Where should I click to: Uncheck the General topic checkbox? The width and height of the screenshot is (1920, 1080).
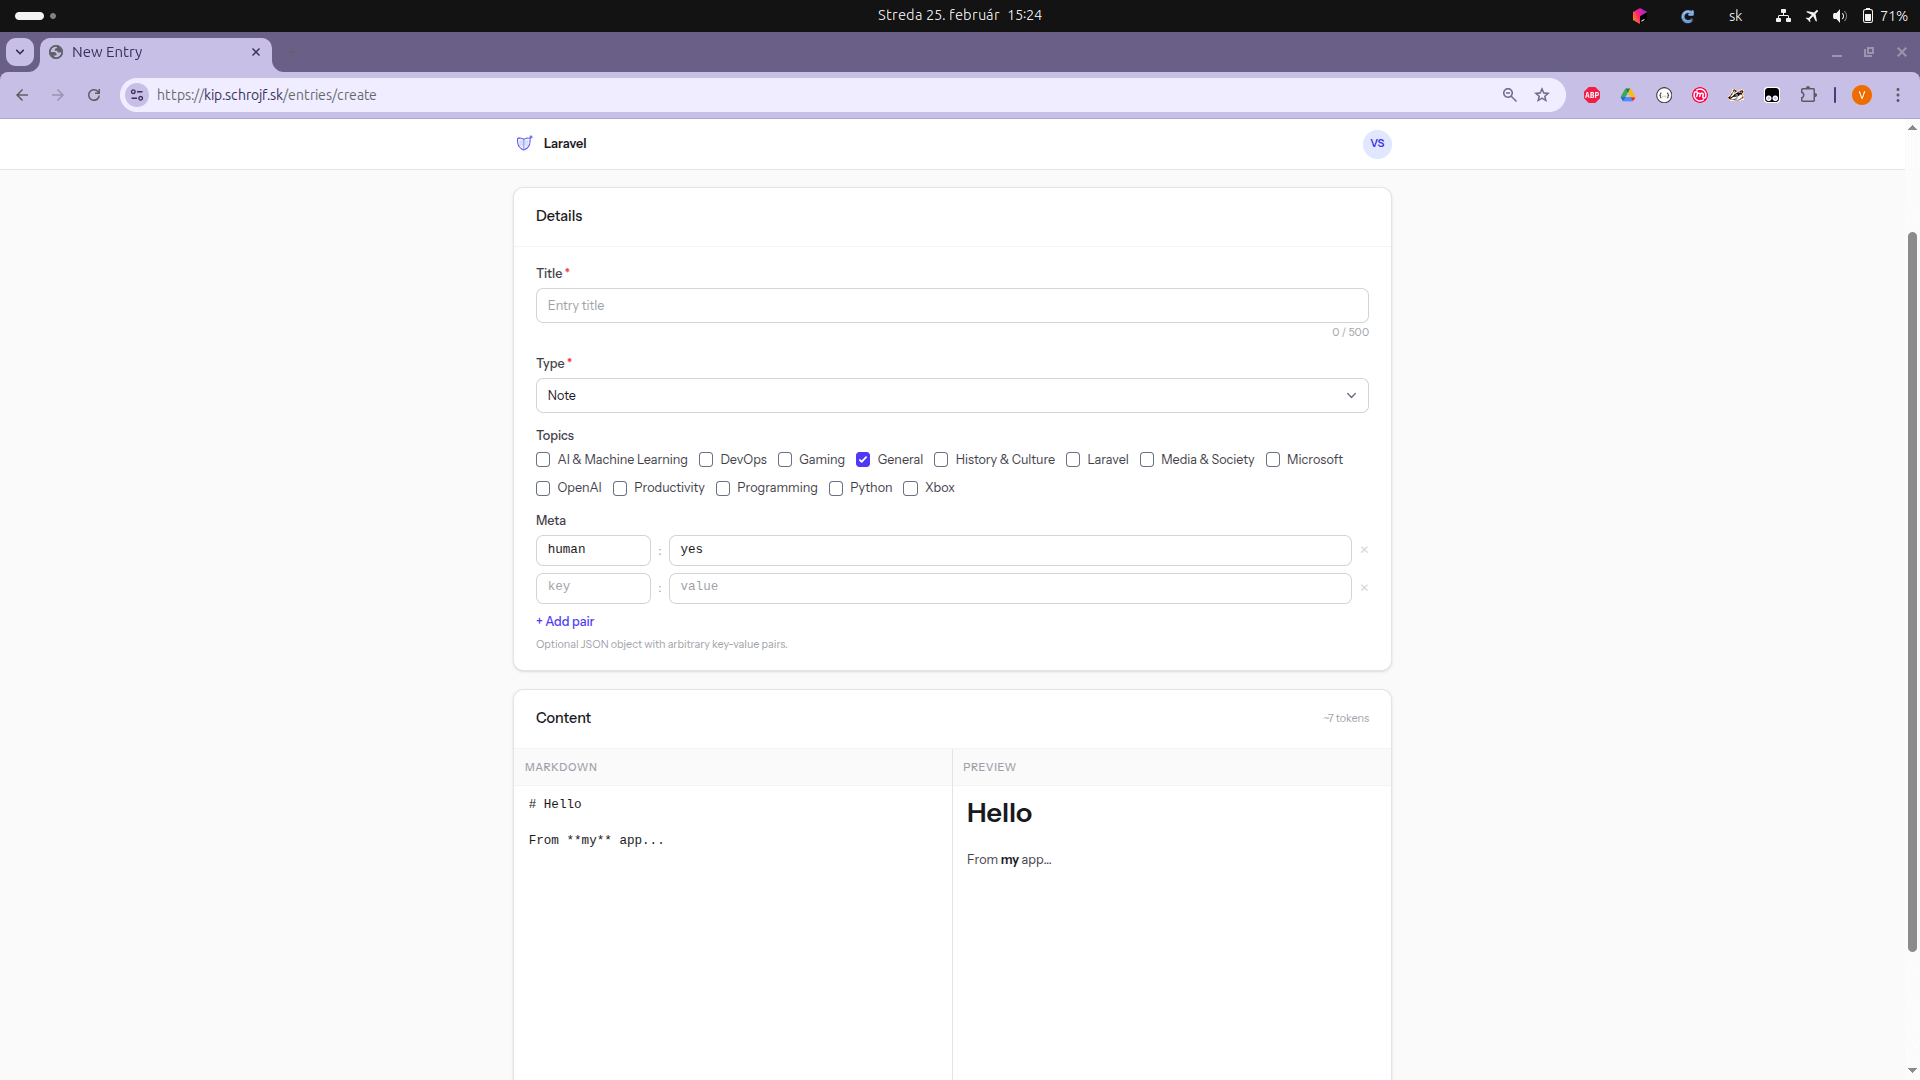(x=863, y=460)
